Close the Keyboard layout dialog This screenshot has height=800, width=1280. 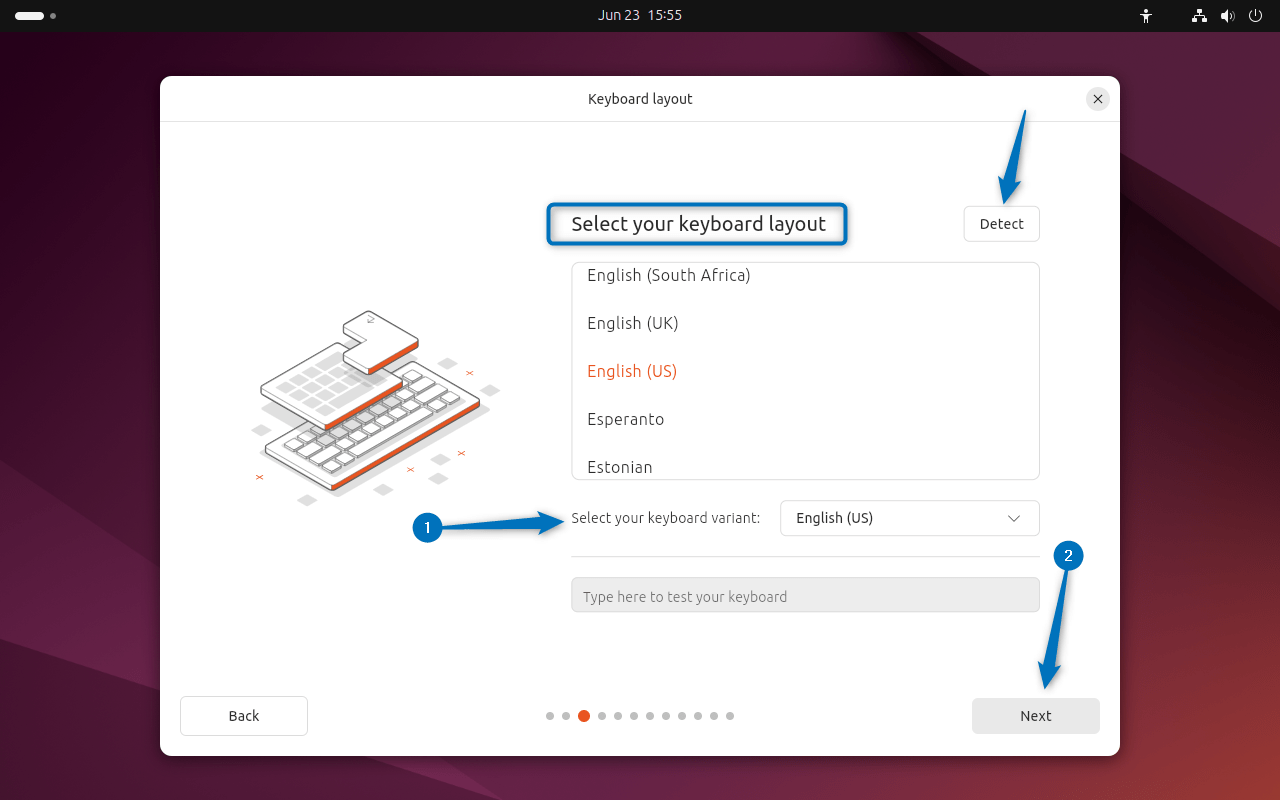(1097, 98)
